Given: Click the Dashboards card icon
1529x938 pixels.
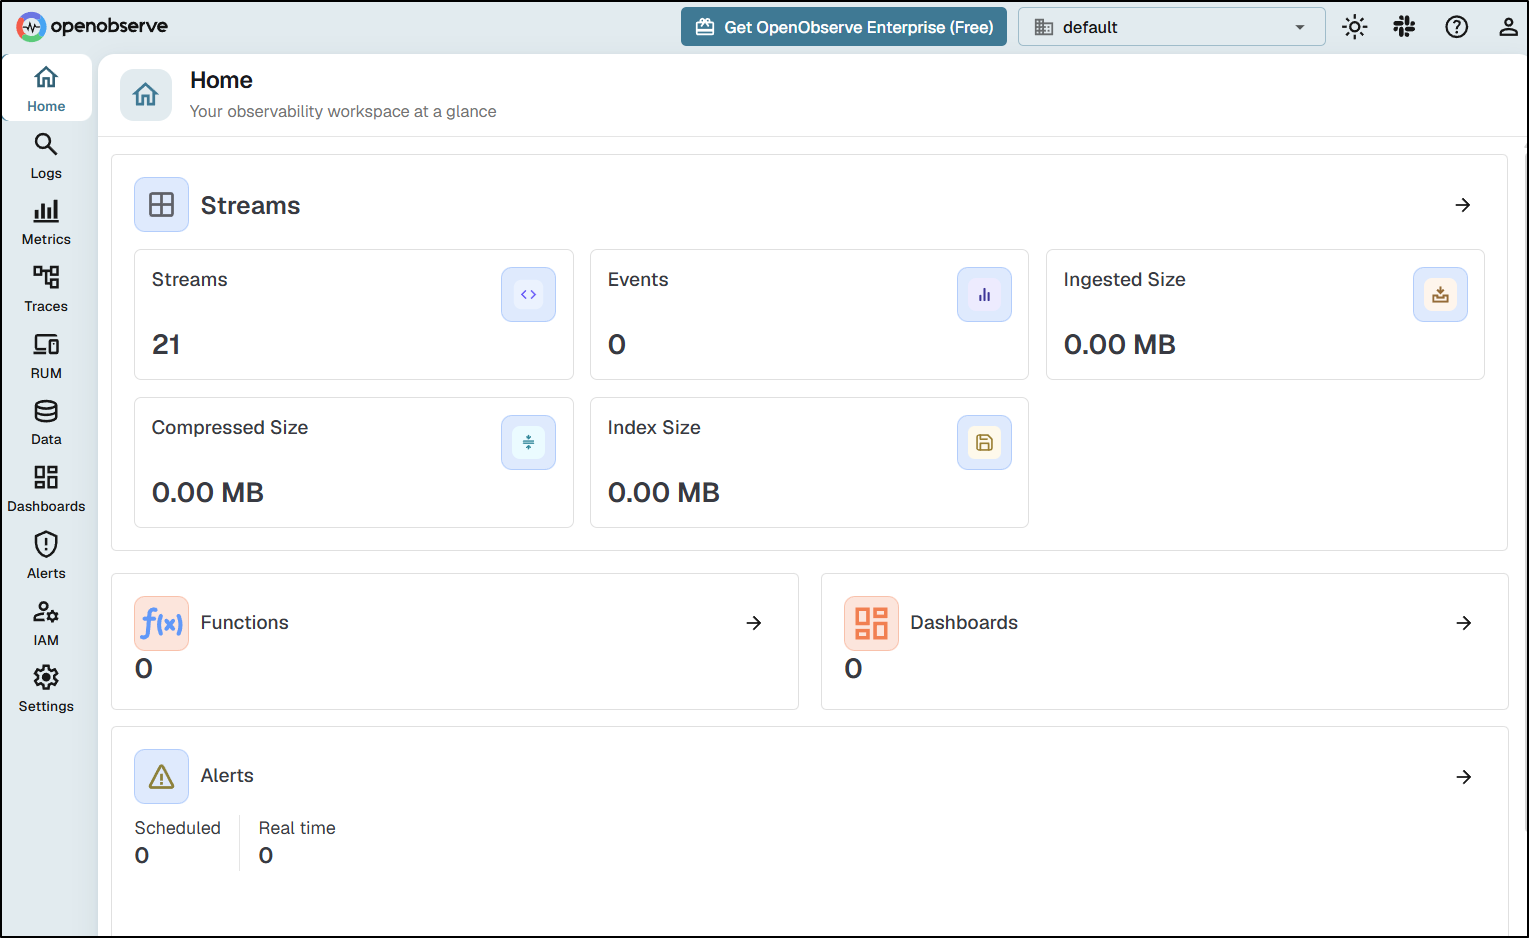Looking at the screenshot, I should click(871, 623).
